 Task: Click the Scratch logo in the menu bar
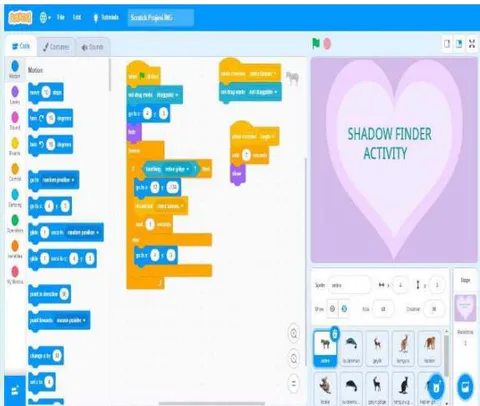coord(20,17)
